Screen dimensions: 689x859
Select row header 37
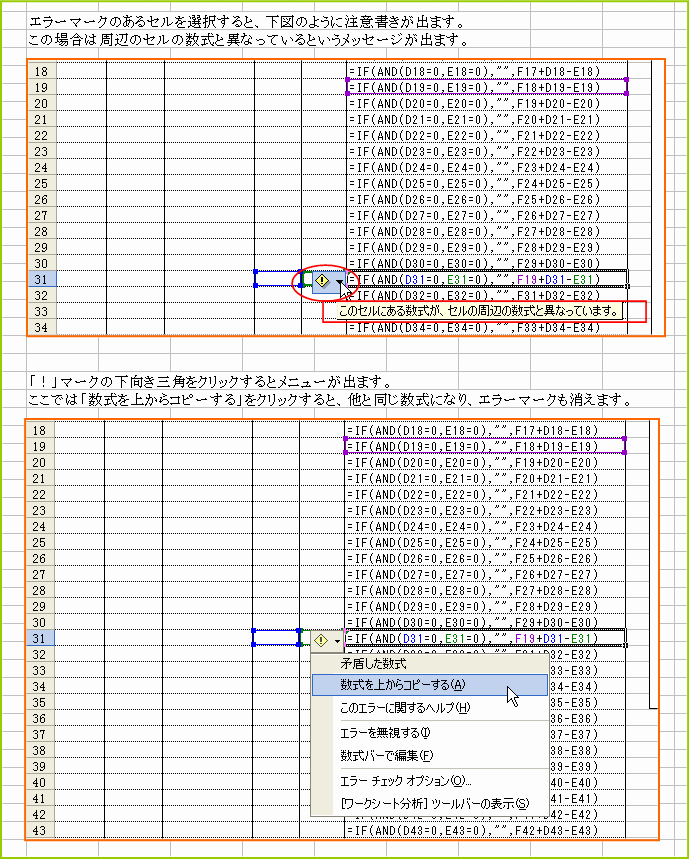pos(39,734)
